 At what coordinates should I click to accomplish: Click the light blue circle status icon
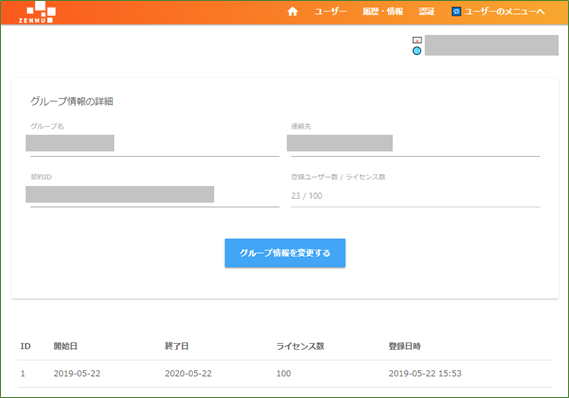[417, 51]
